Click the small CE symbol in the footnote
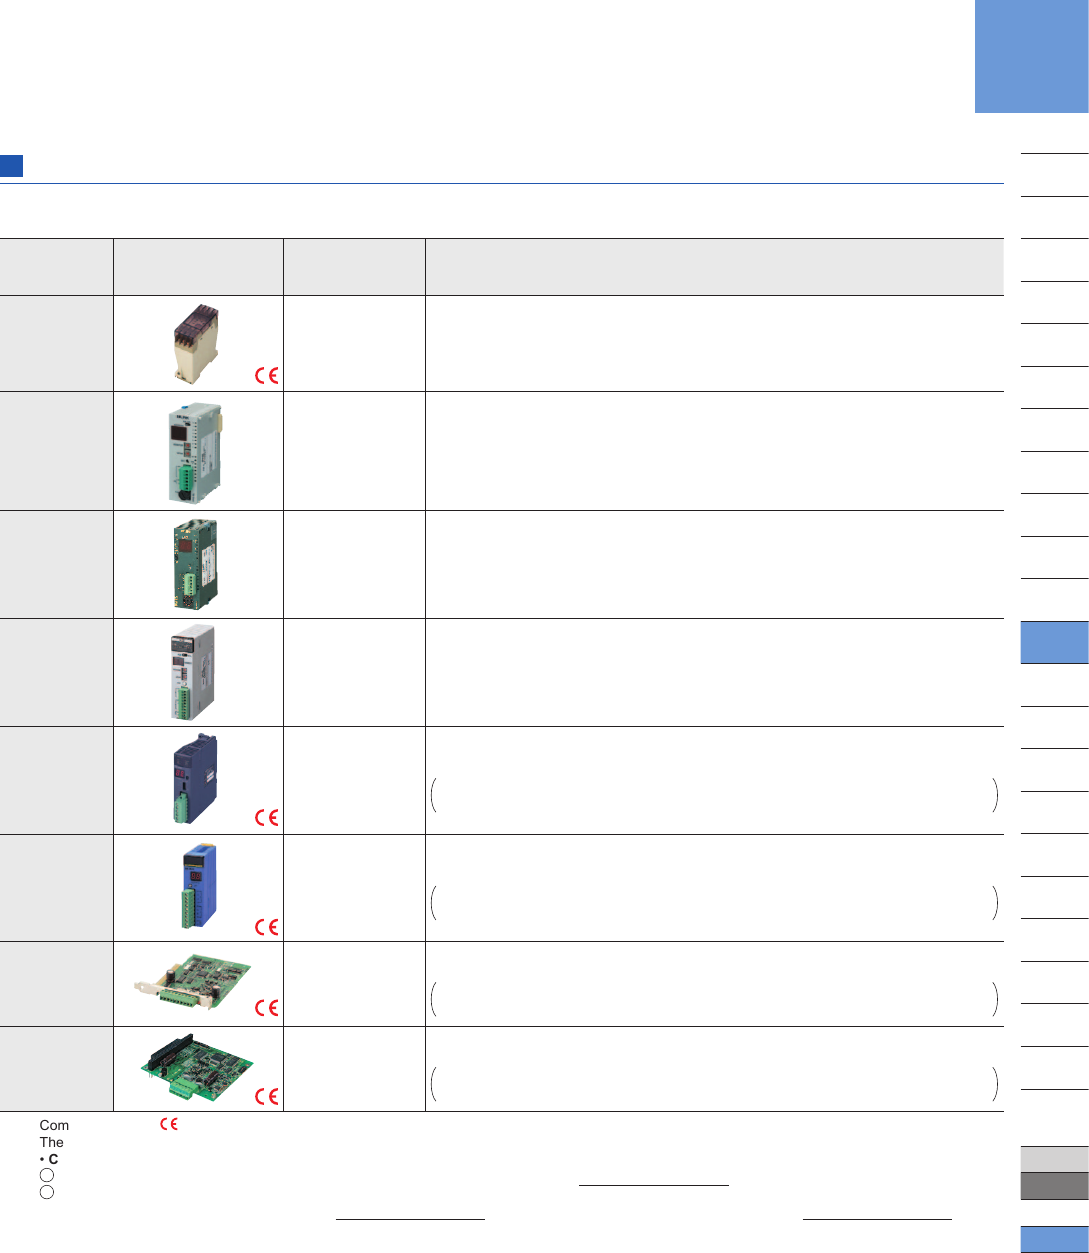This screenshot has height=1253, width=1089. coord(168,1125)
